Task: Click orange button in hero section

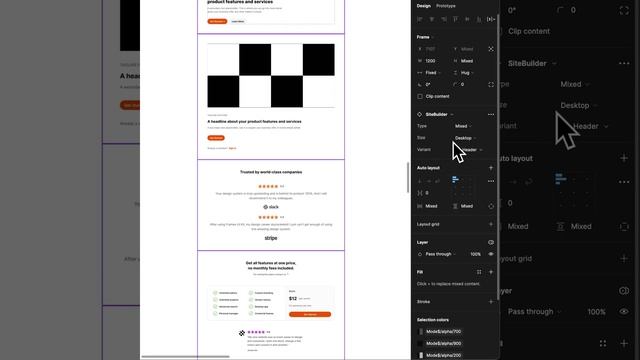Action: coord(217,21)
